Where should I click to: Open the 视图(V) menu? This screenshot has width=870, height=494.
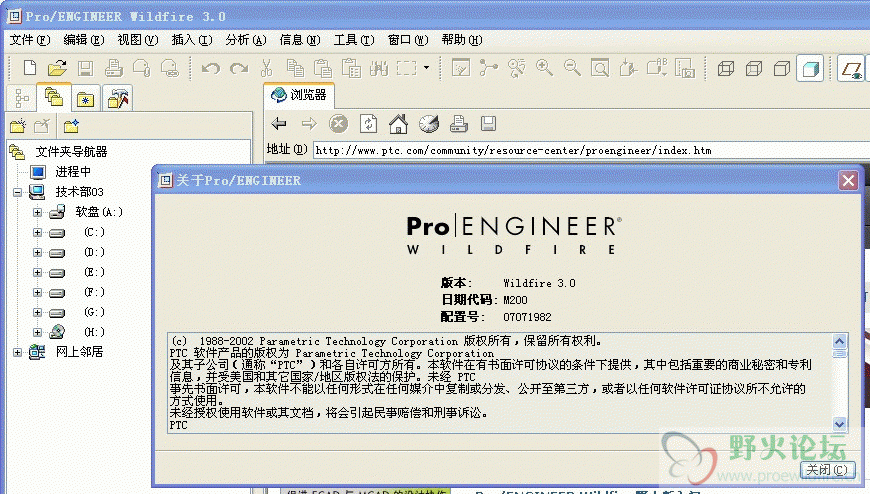pyautogui.click(x=138, y=39)
